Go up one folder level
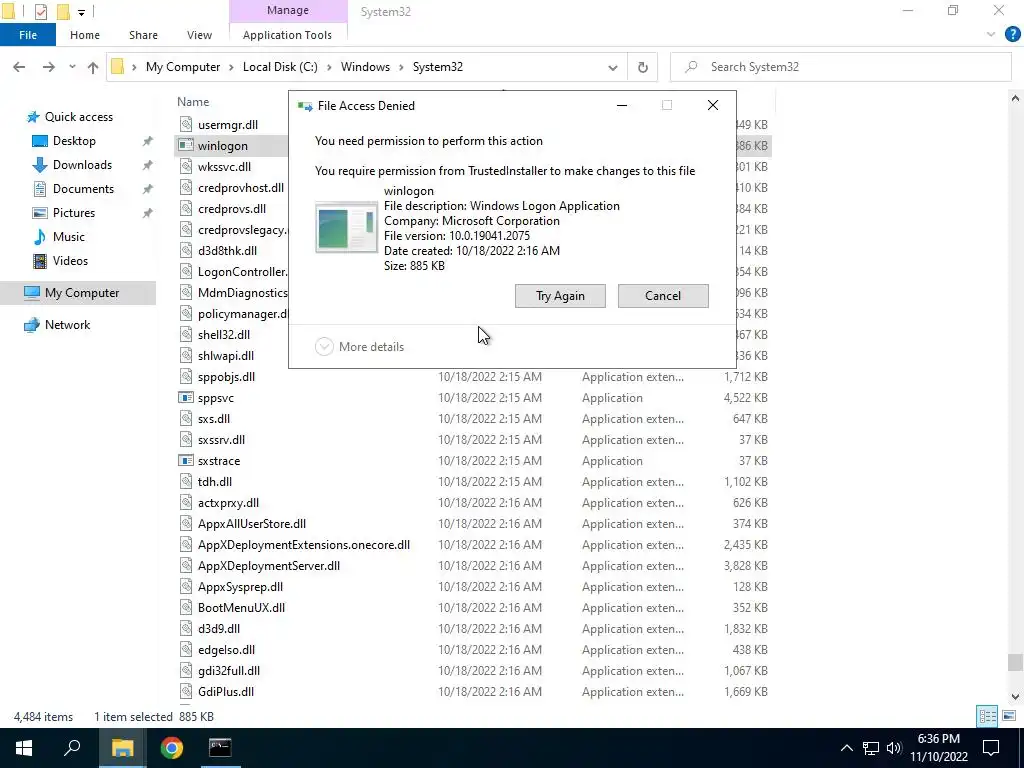 pos(93,67)
